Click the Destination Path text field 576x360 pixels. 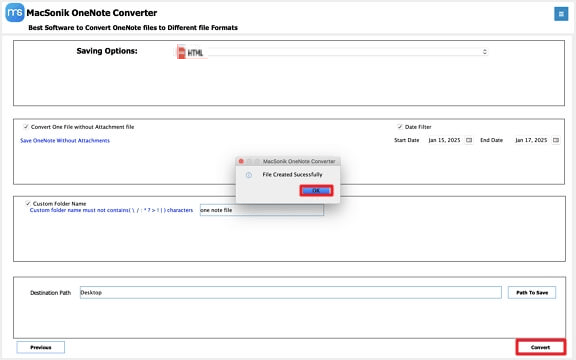291,292
